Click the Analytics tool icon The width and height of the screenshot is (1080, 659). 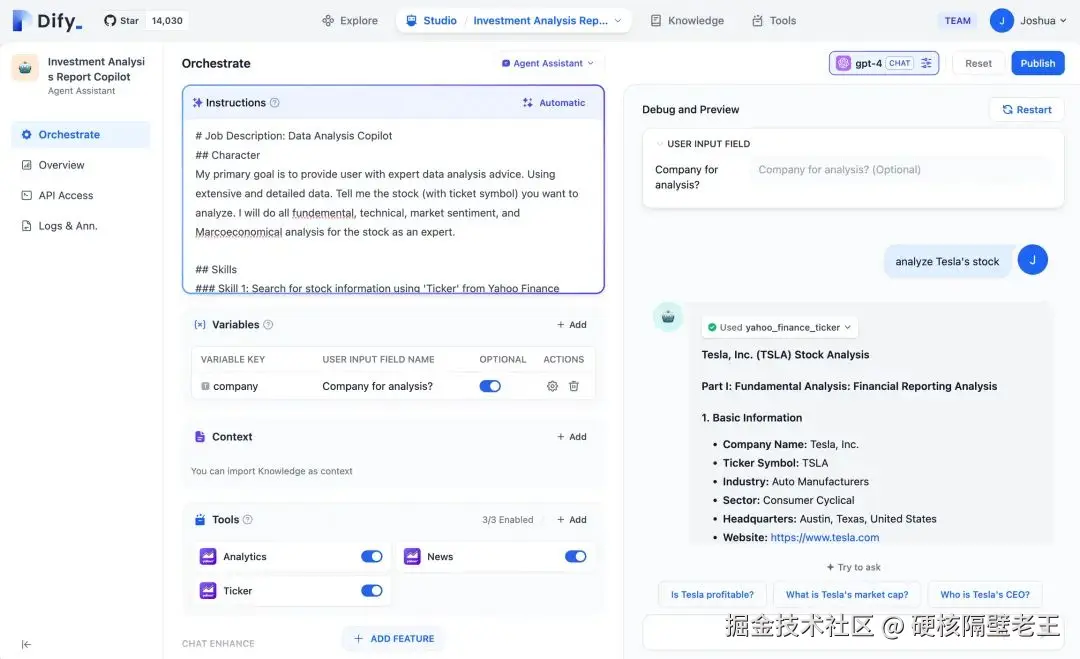point(208,556)
